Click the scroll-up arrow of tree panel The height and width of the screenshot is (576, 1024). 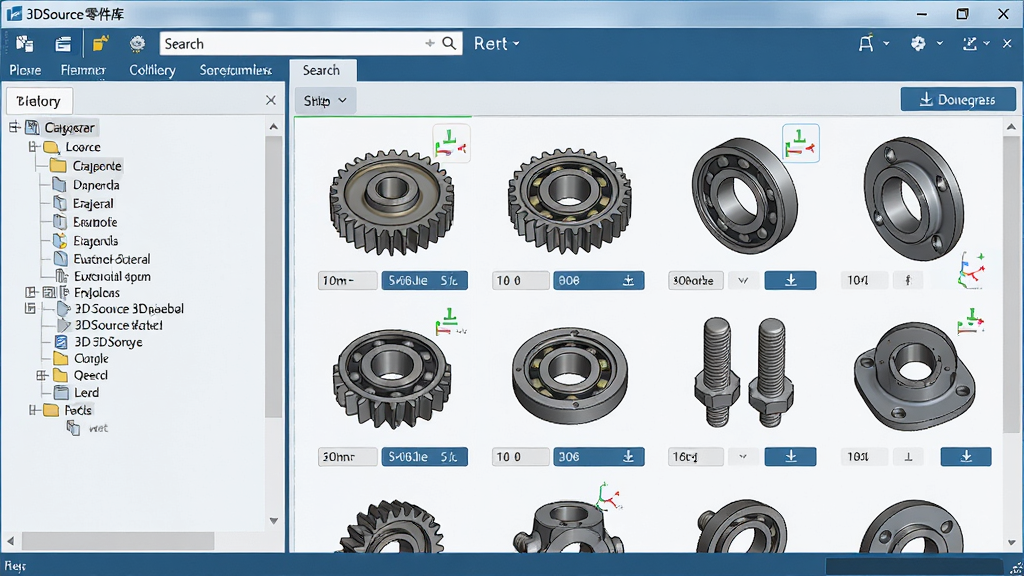[274, 127]
